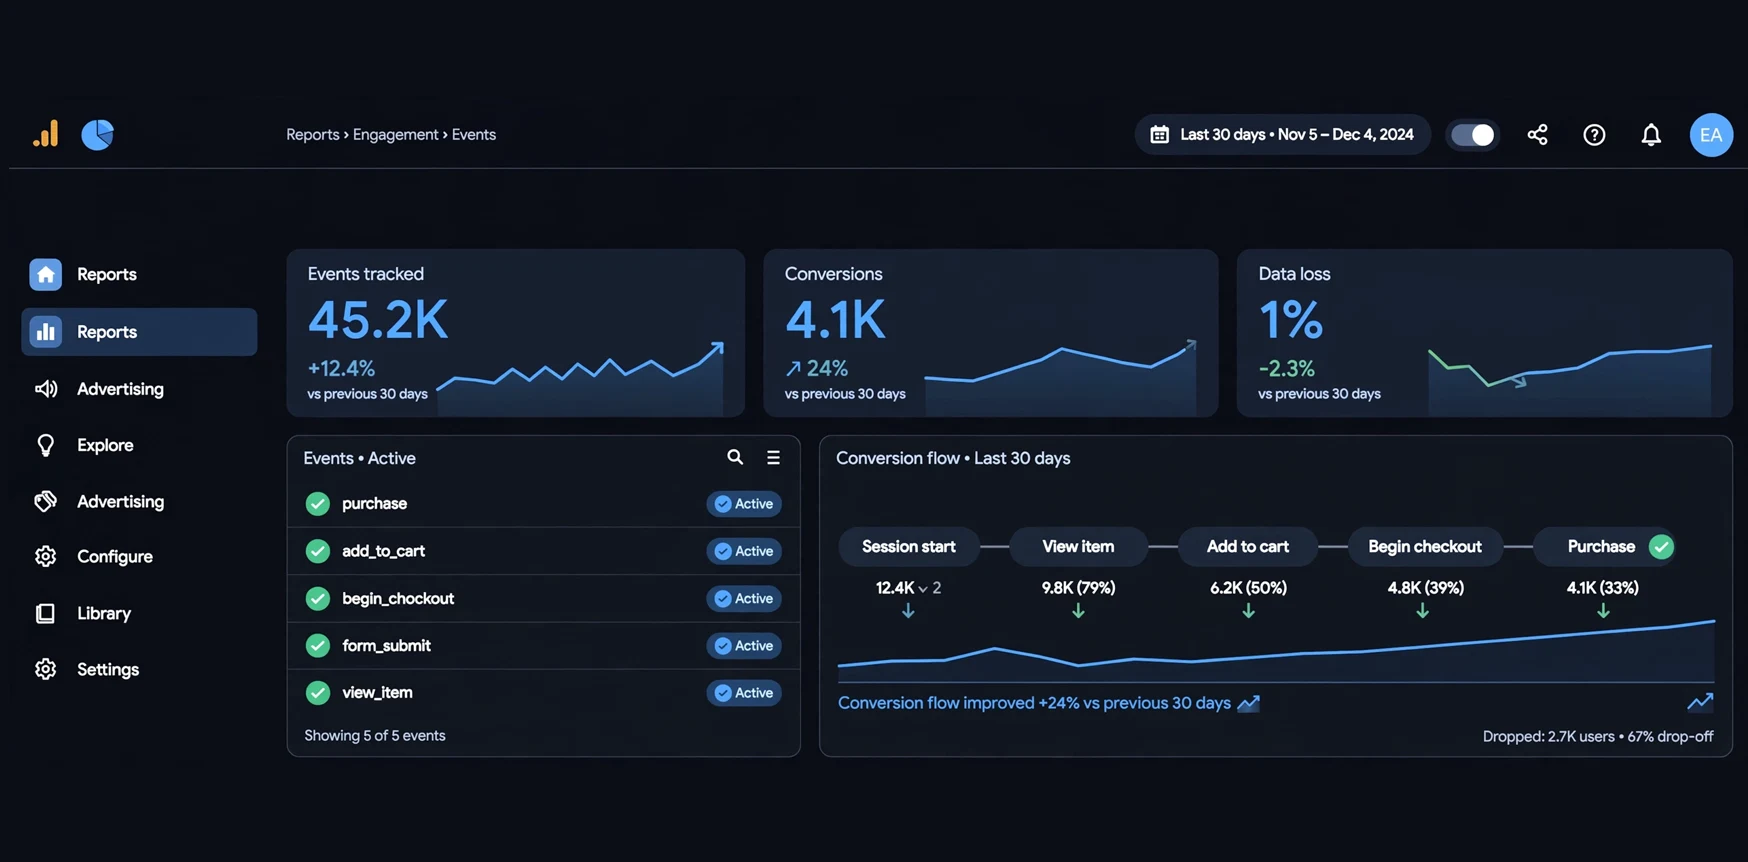
Task: Click the Configure gear icon
Action: coord(45,556)
